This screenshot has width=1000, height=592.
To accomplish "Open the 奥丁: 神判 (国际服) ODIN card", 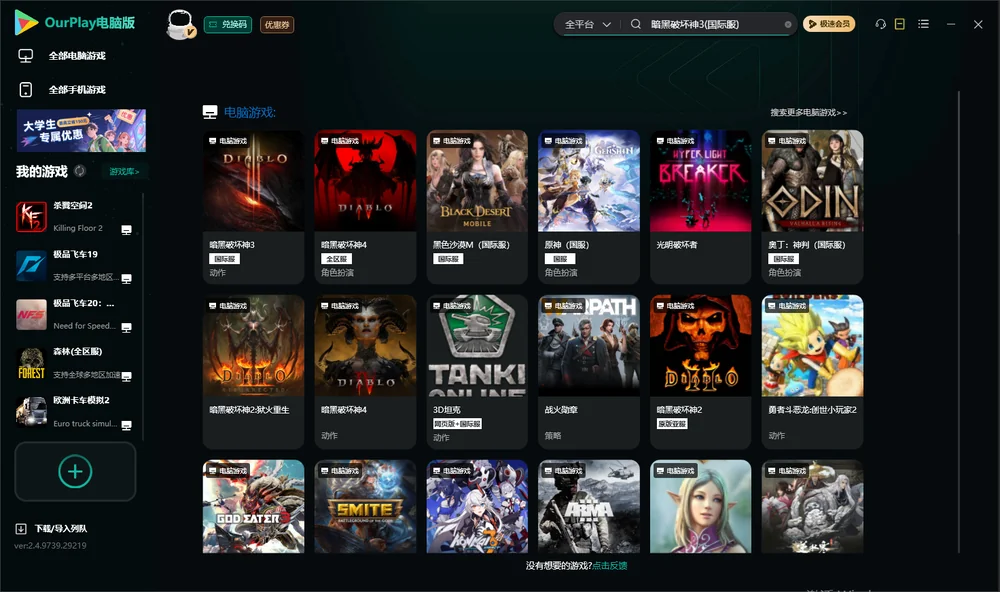I will (812, 207).
